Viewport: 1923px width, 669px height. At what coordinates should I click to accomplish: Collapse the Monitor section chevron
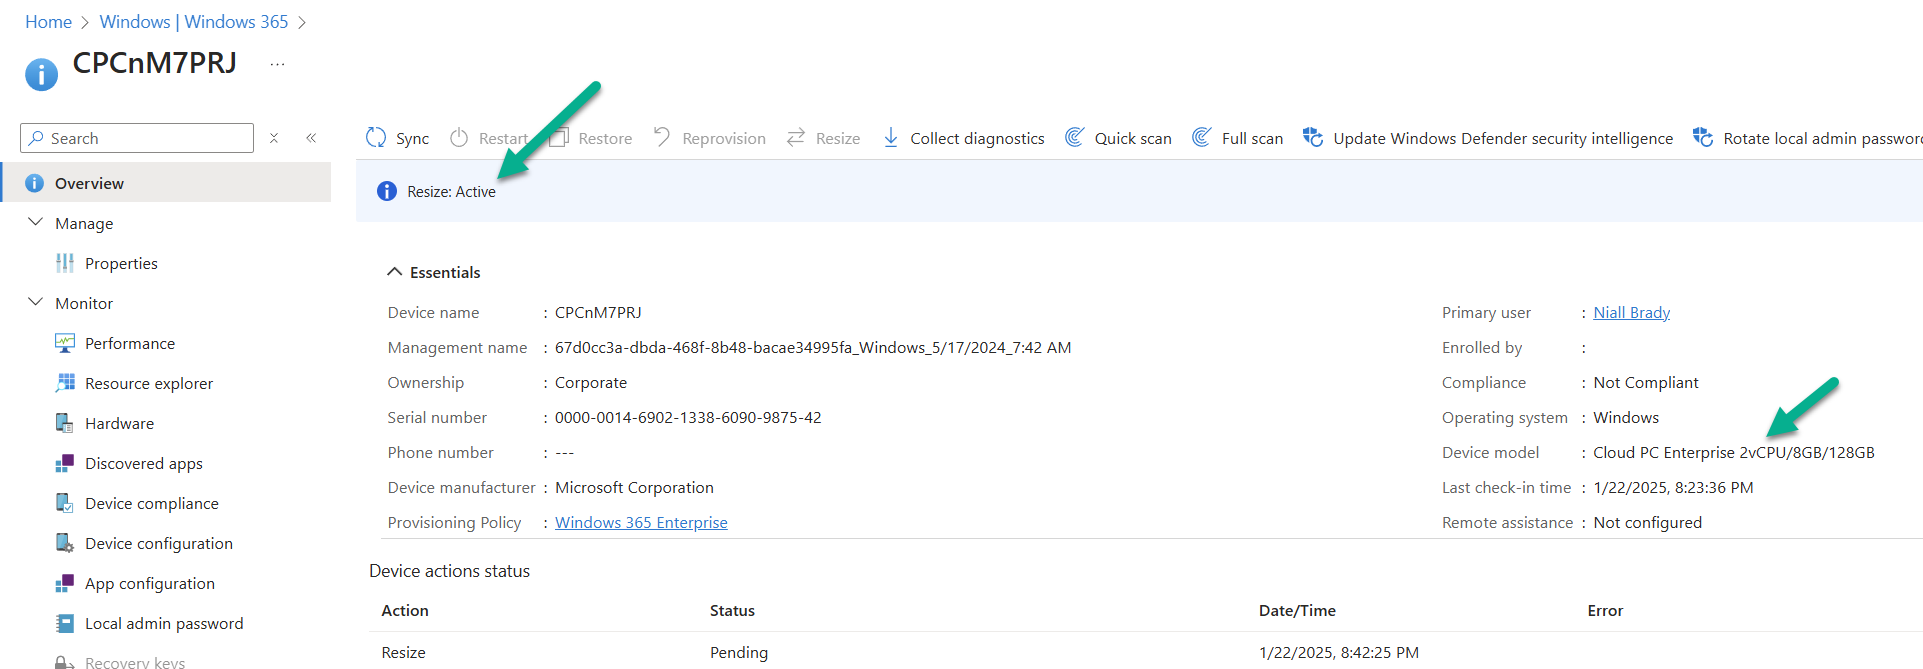(36, 302)
